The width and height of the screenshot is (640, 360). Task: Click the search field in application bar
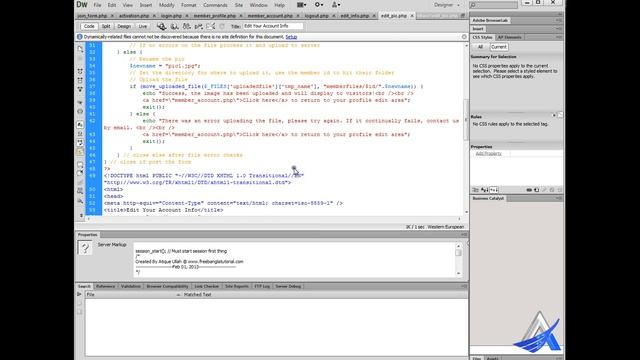(x=493, y=5)
